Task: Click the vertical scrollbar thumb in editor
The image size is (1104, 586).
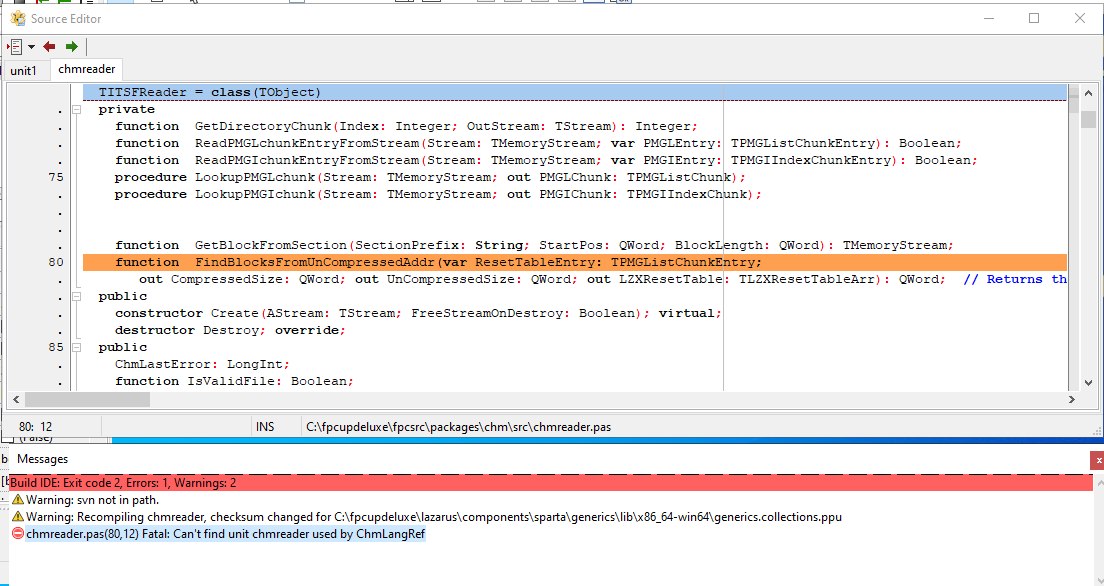Action: (1088, 119)
